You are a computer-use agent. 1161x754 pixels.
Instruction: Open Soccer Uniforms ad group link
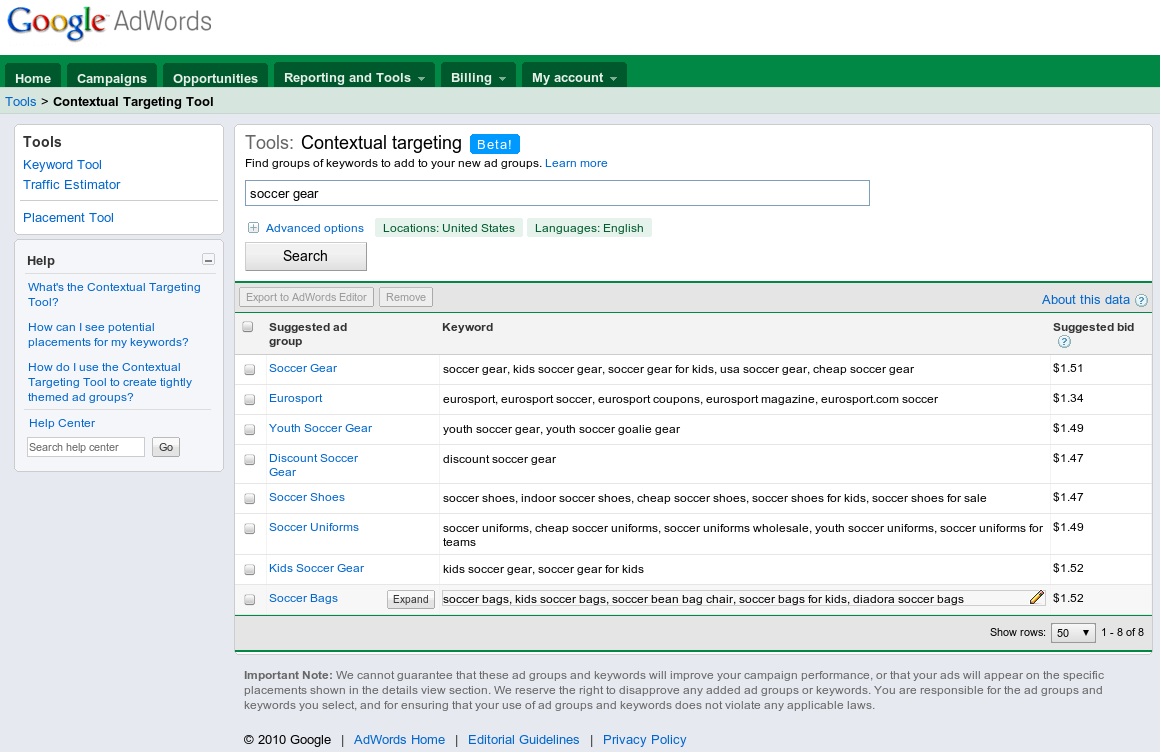click(x=313, y=527)
